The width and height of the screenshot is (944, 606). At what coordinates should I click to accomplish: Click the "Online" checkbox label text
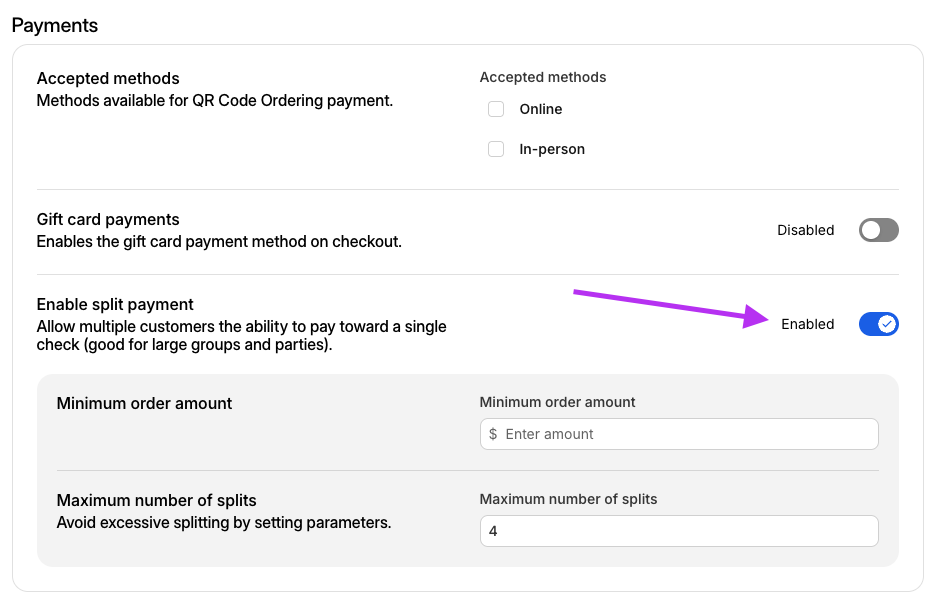click(x=541, y=109)
